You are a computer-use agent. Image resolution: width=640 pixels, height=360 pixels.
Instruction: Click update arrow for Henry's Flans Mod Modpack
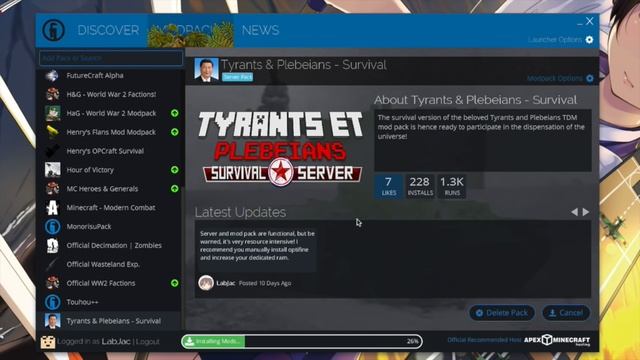[175, 132]
